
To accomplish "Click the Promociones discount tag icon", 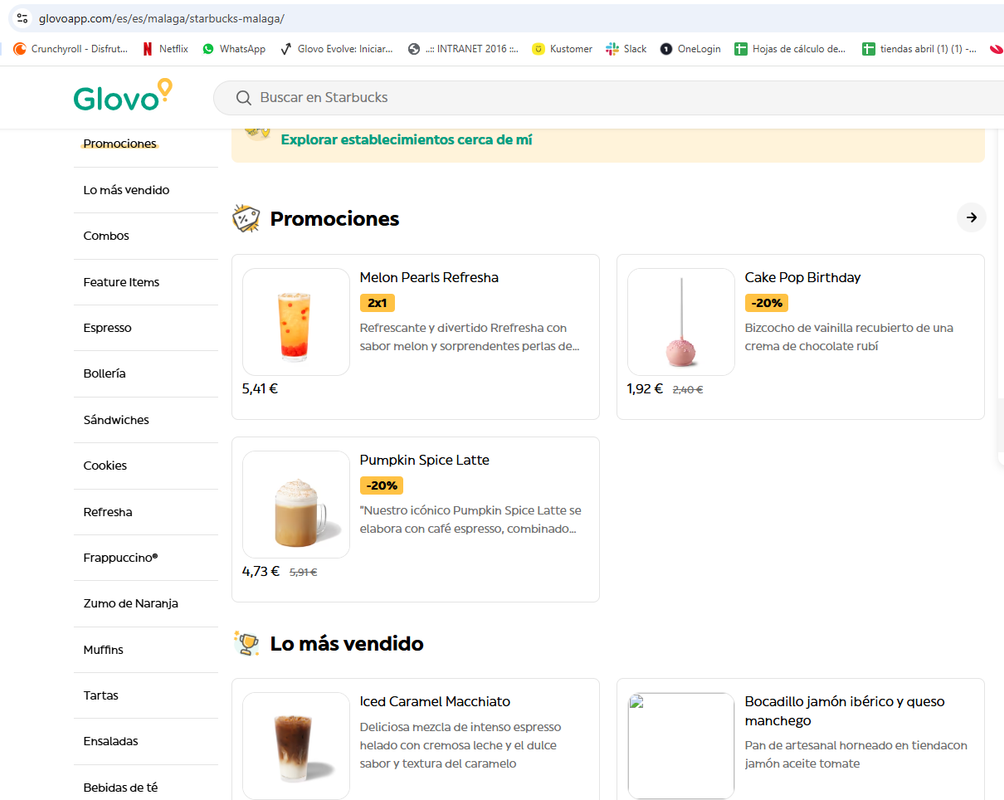I will coord(246,218).
